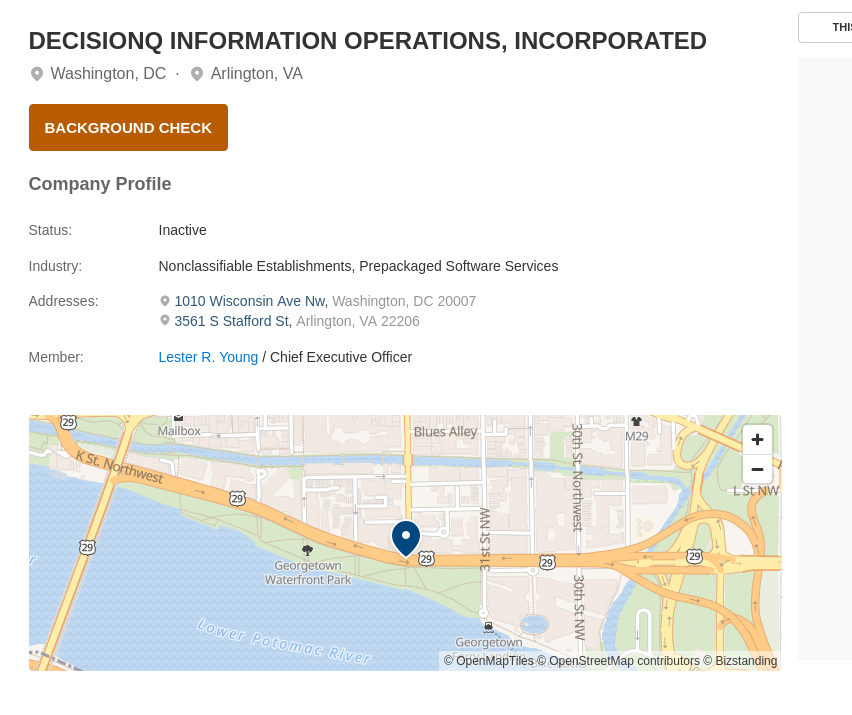Click the ferry icon above the Georgetown label

click(x=488, y=627)
